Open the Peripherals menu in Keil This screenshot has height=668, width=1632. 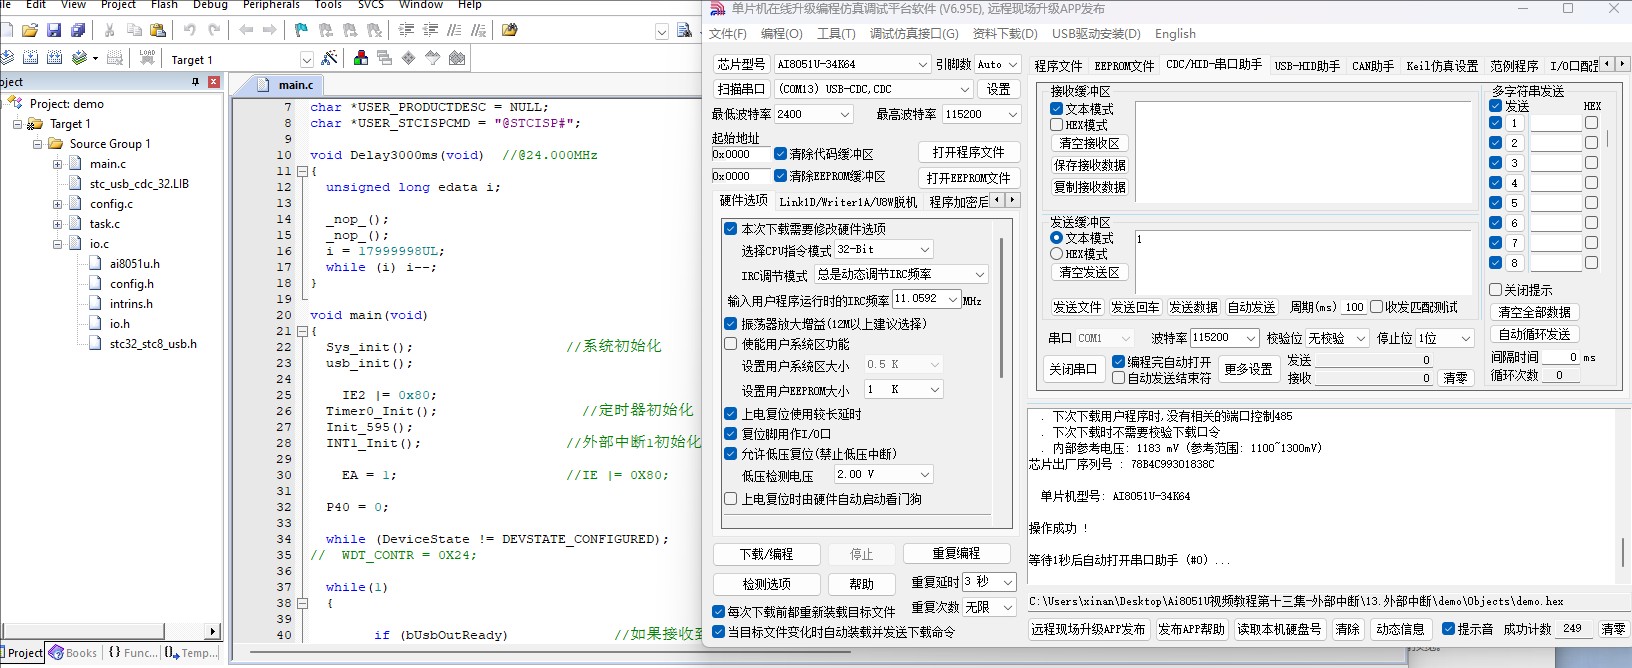click(271, 5)
